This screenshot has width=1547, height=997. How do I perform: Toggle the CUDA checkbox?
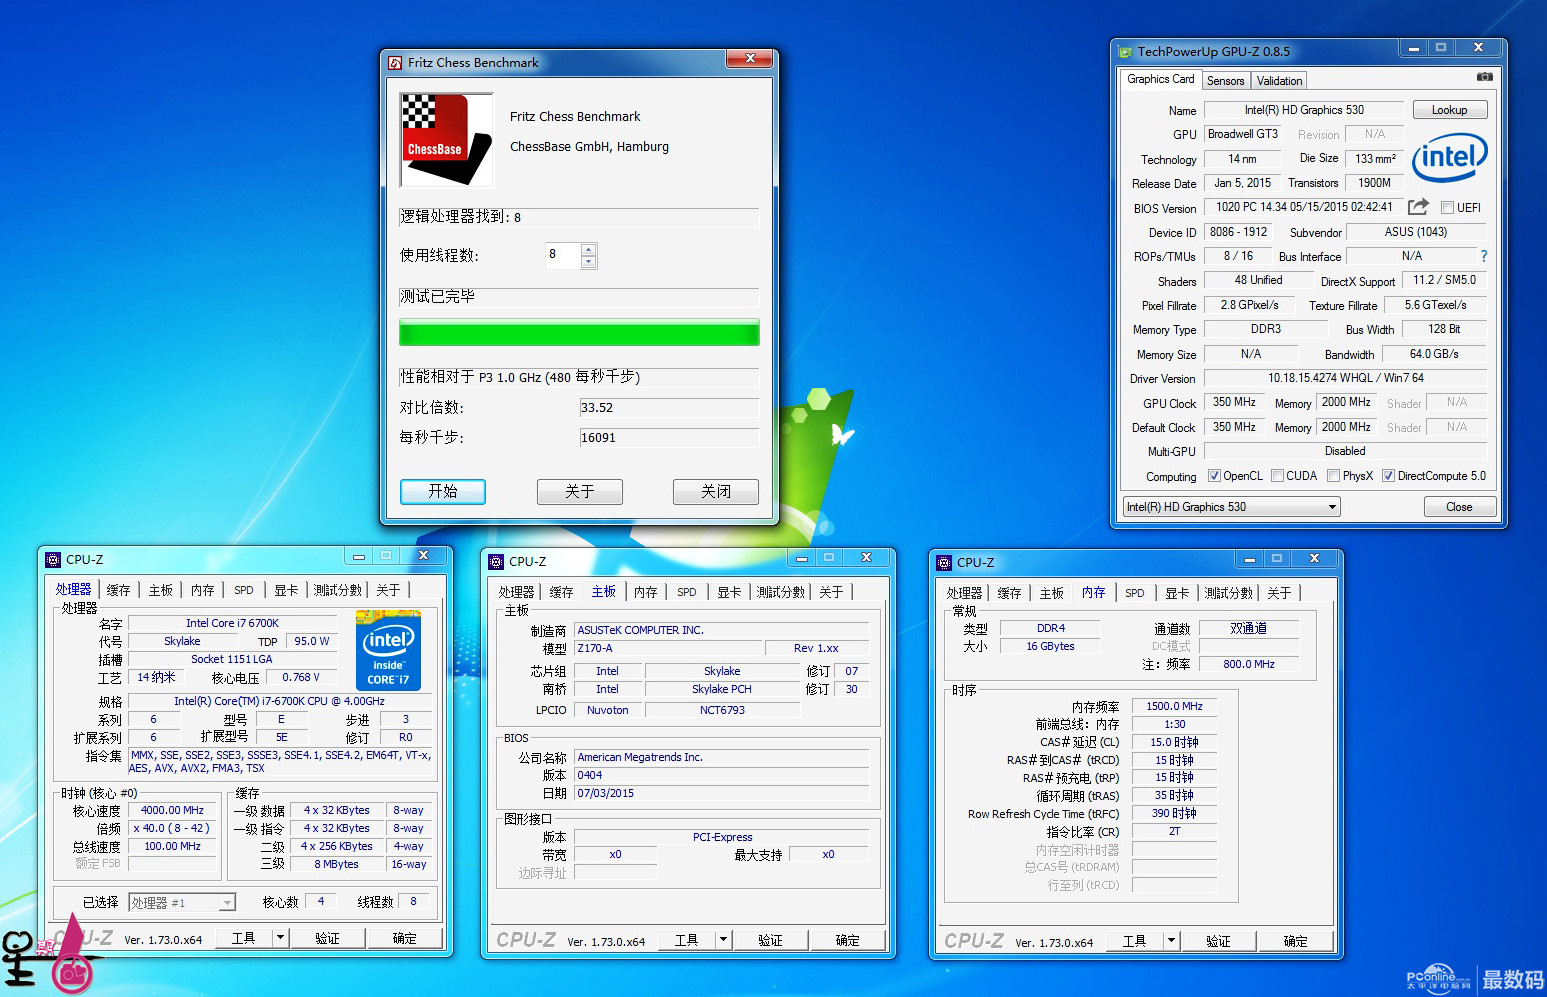click(1277, 476)
